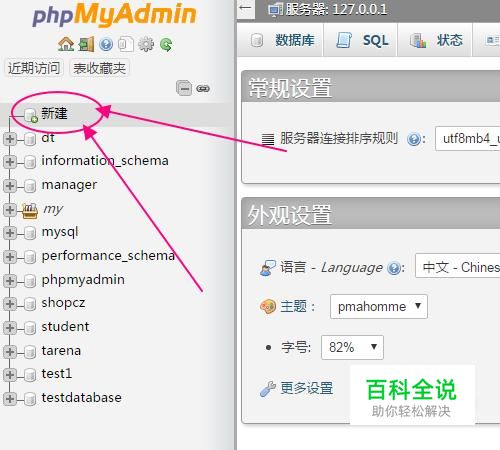The image size is (500, 450).
Task: Select the phpmyadmin database name
Action: [83, 280]
